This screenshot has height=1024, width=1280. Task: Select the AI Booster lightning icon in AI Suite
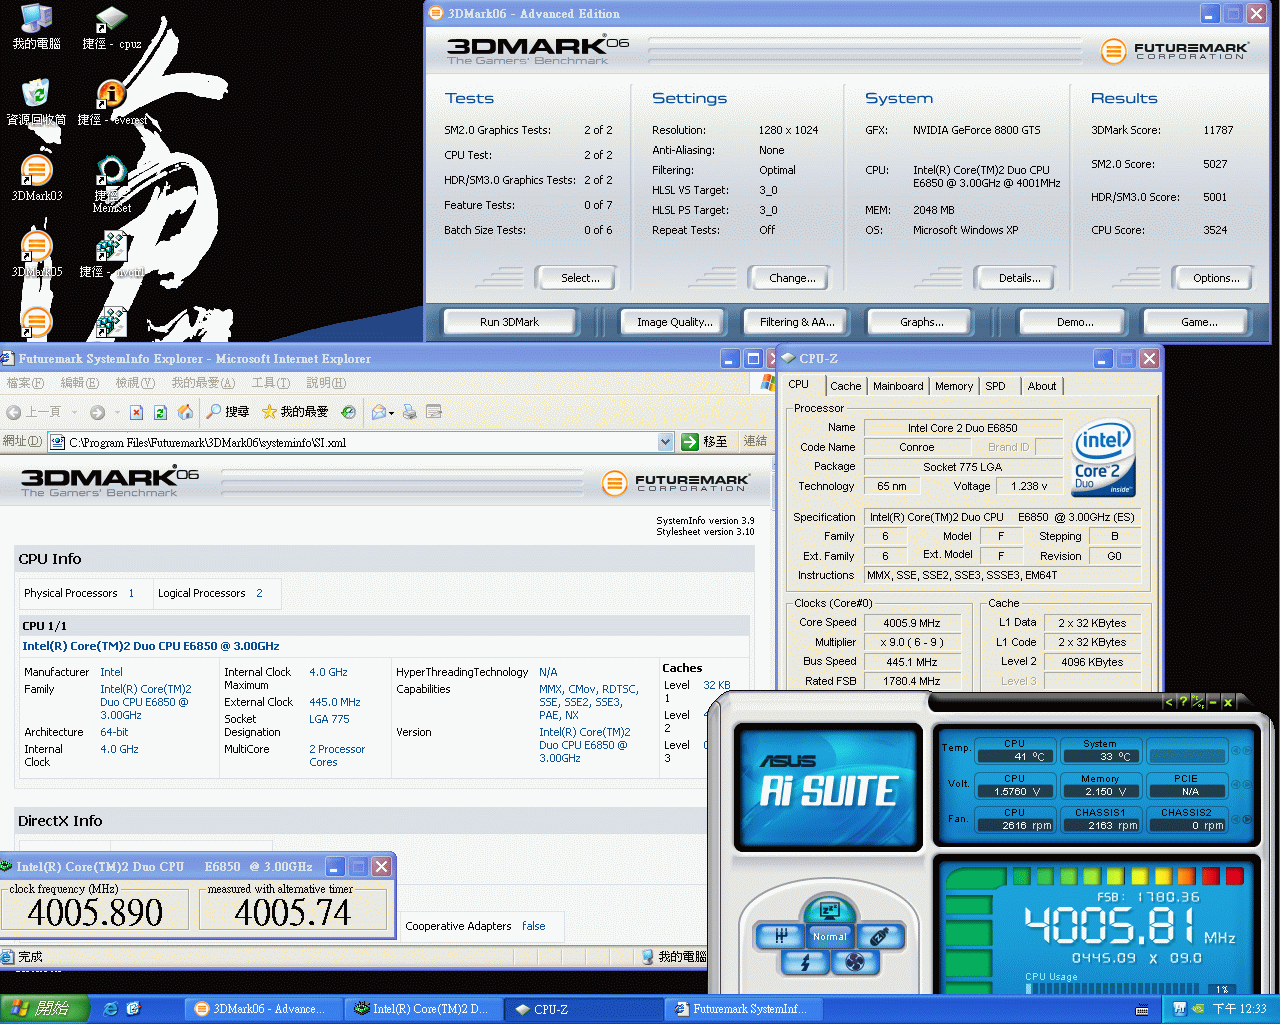[805, 962]
